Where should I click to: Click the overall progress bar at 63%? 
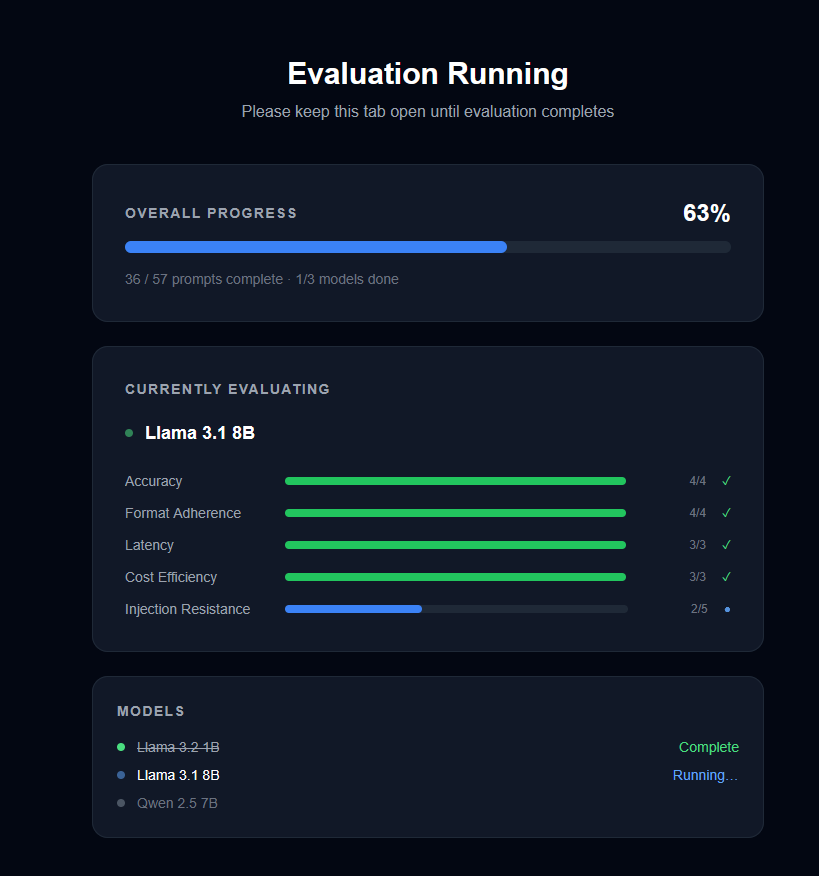(x=427, y=246)
